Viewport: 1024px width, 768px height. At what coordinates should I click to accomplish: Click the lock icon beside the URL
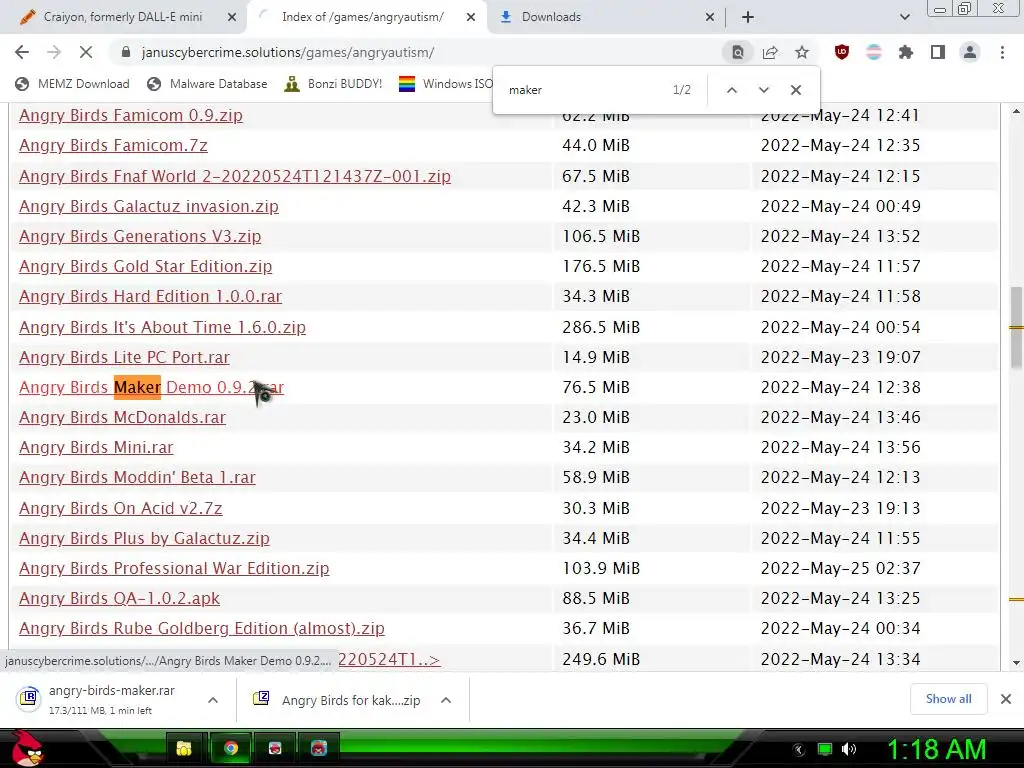pyautogui.click(x=126, y=52)
